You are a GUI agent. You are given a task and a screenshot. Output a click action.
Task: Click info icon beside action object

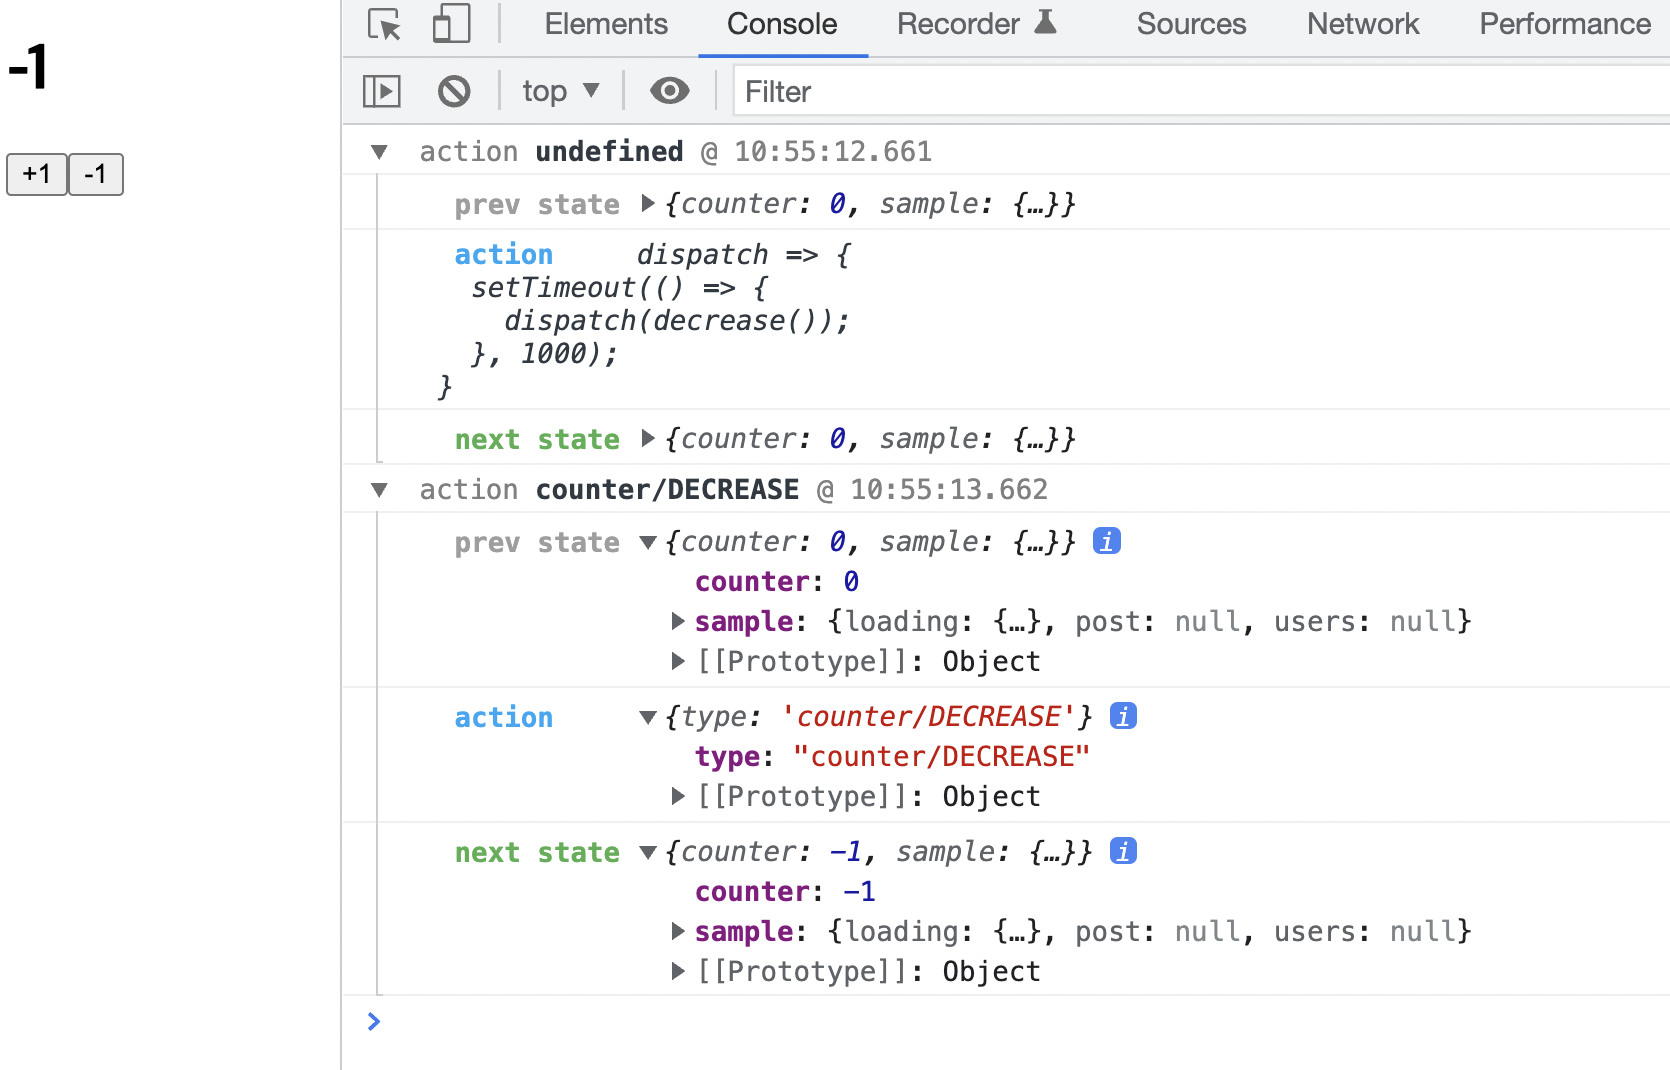[x=1124, y=716]
